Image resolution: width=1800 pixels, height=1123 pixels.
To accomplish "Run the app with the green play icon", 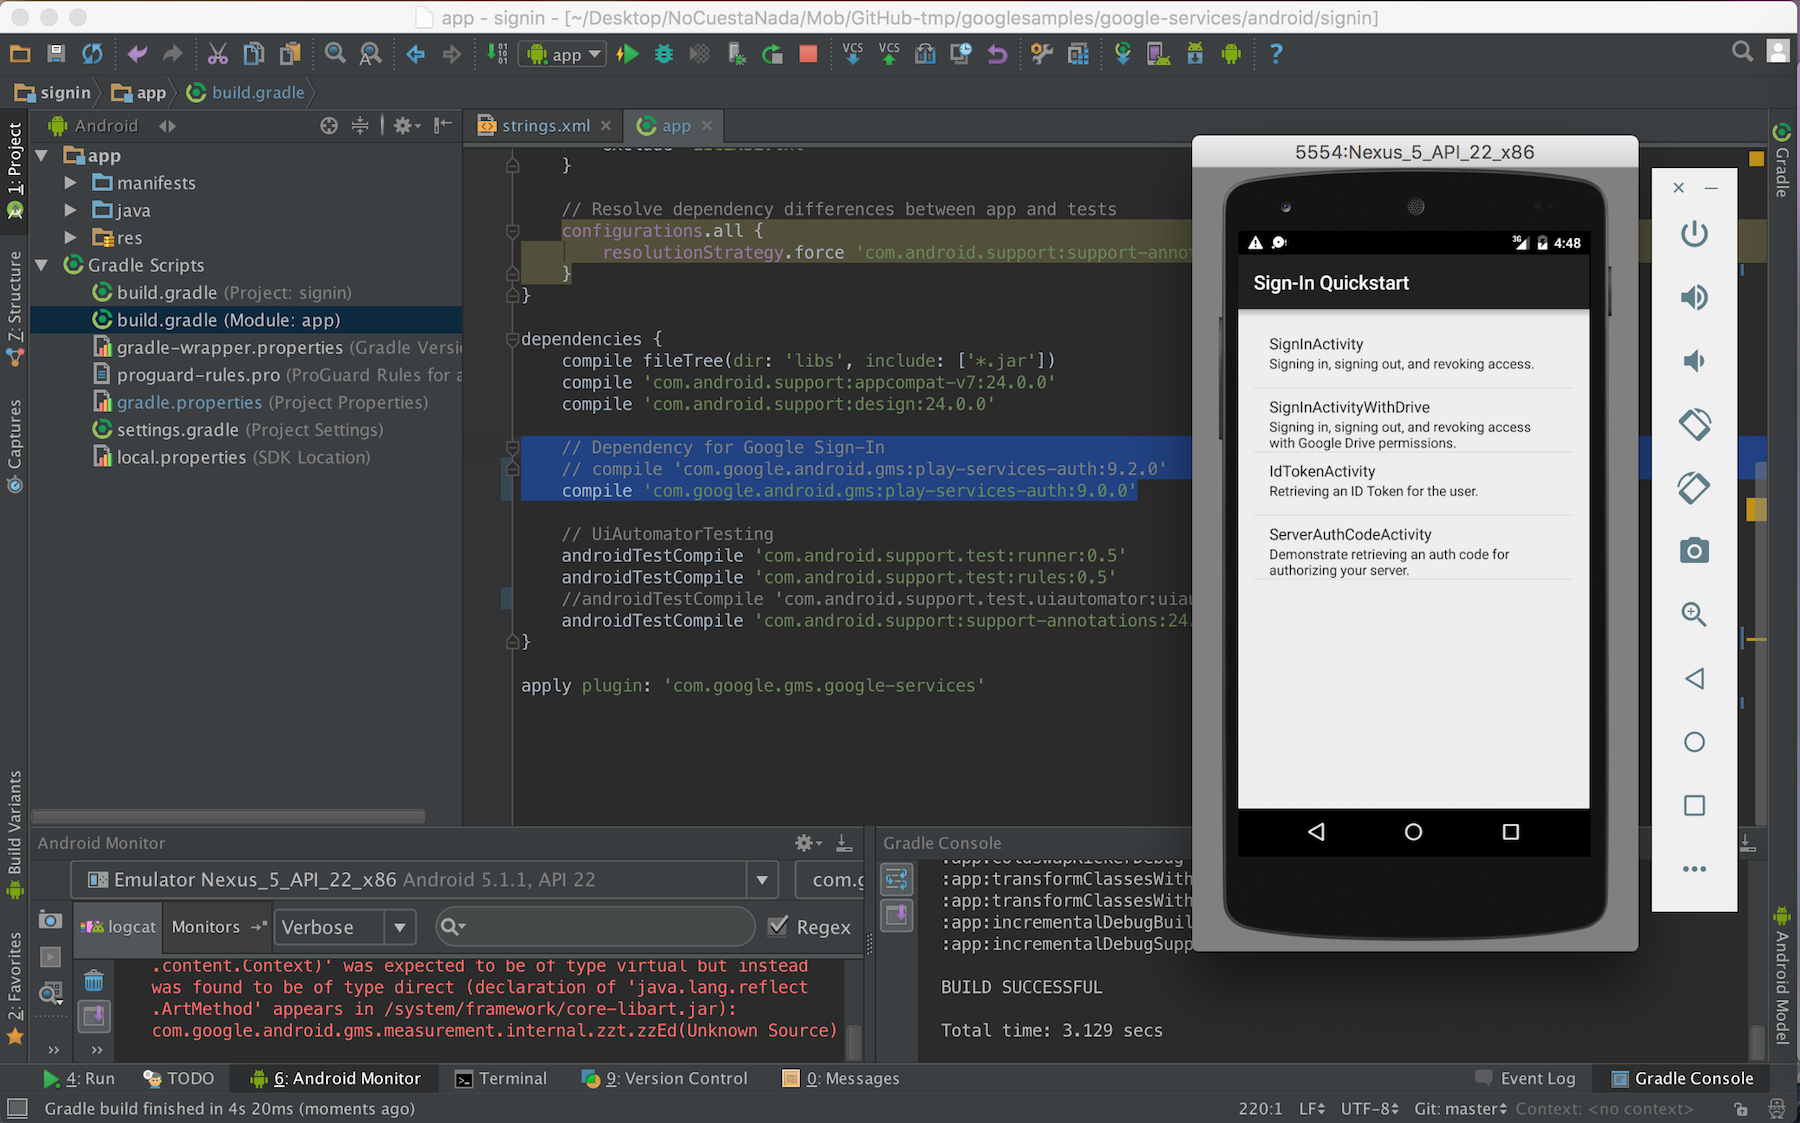I will [628, 54].
